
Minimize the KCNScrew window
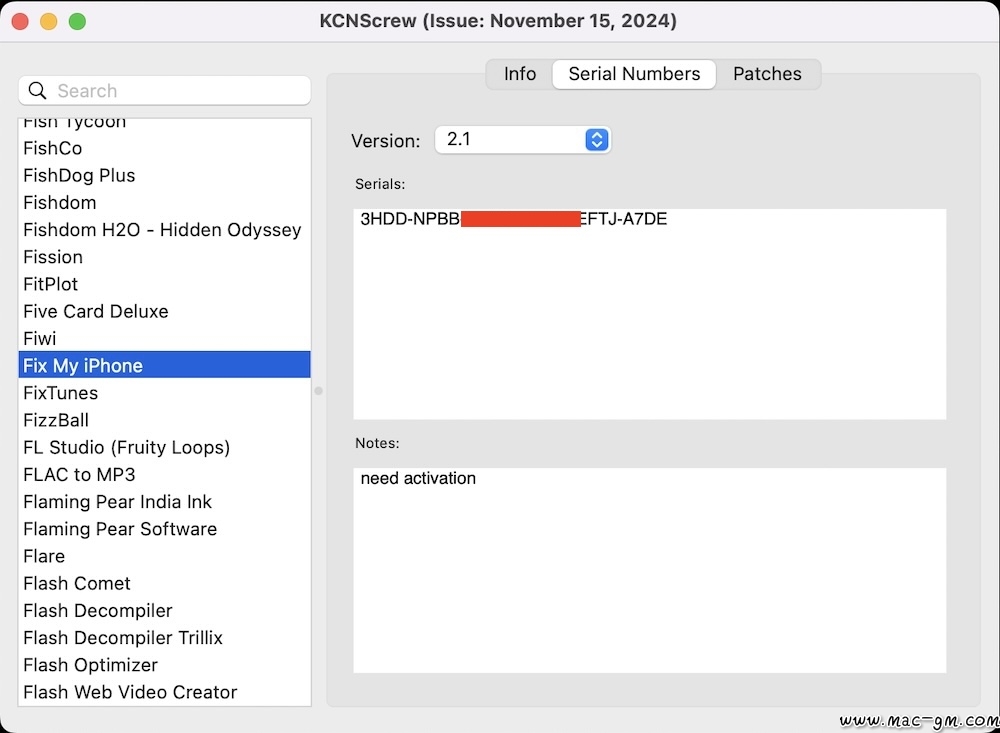49,21
